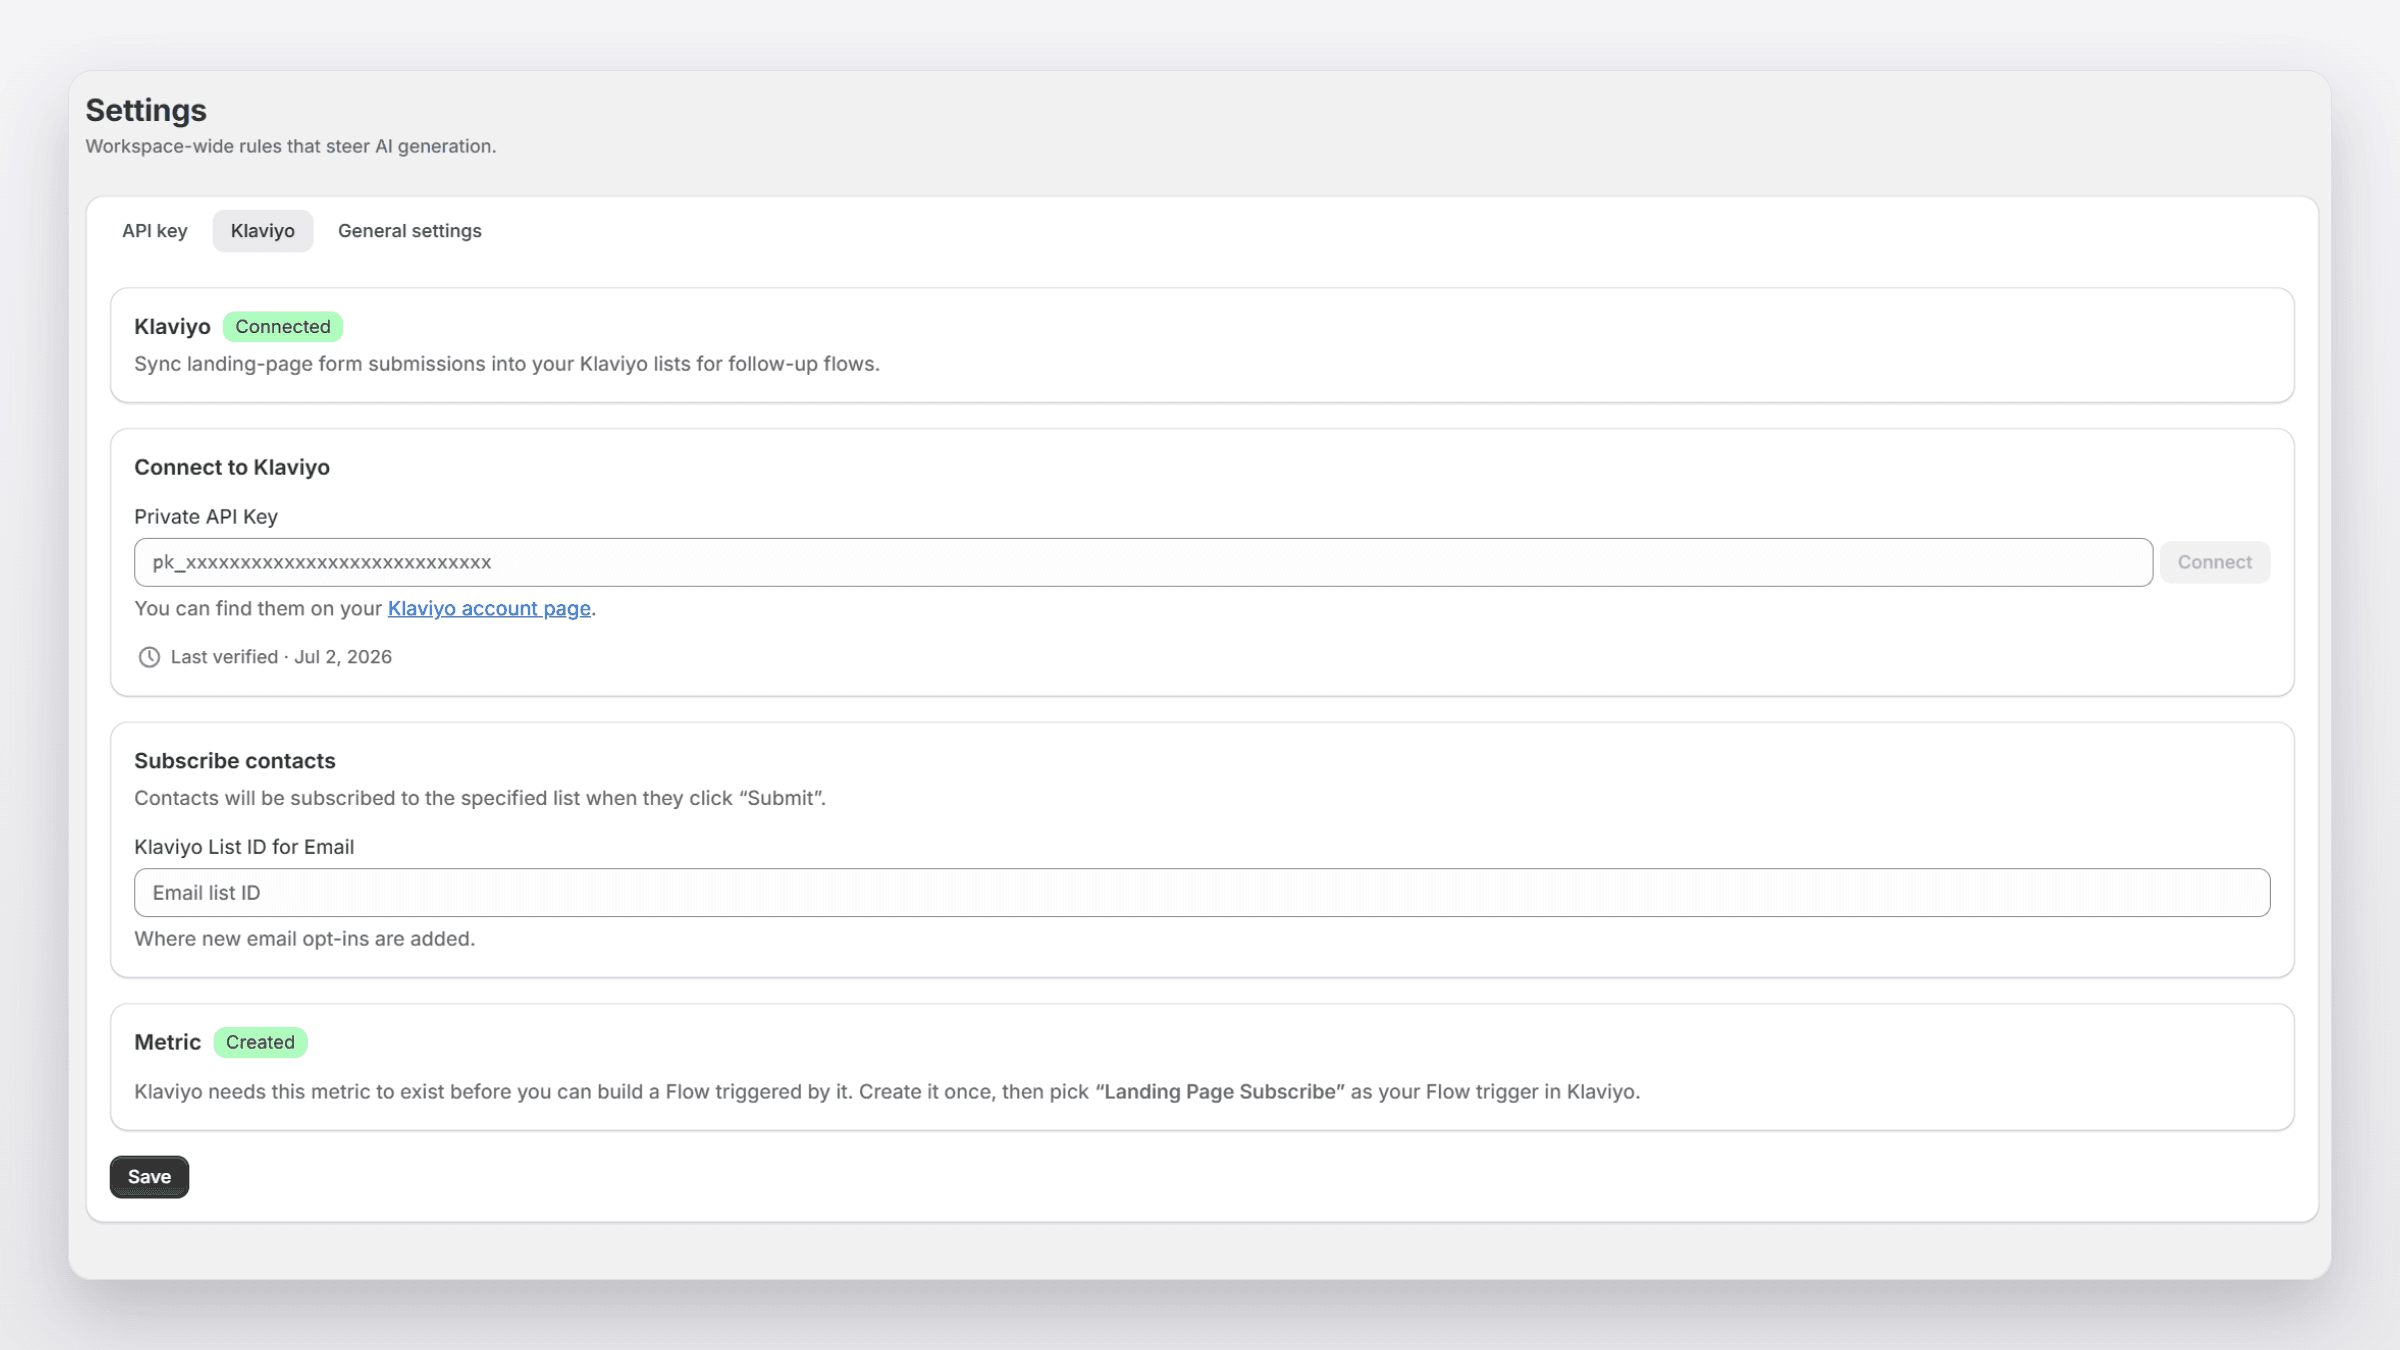Click the Connected status badge

point(283,326)
